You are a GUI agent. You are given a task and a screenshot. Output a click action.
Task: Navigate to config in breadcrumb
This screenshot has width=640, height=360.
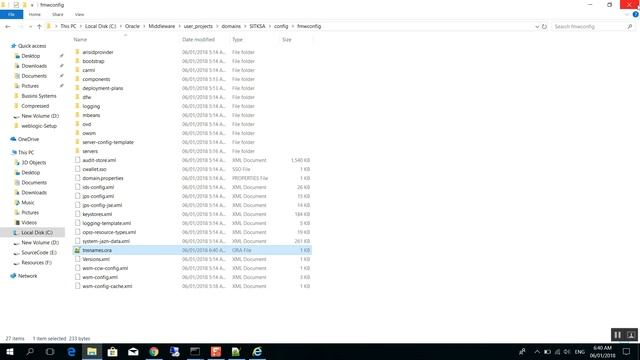(x=281, y=26)
